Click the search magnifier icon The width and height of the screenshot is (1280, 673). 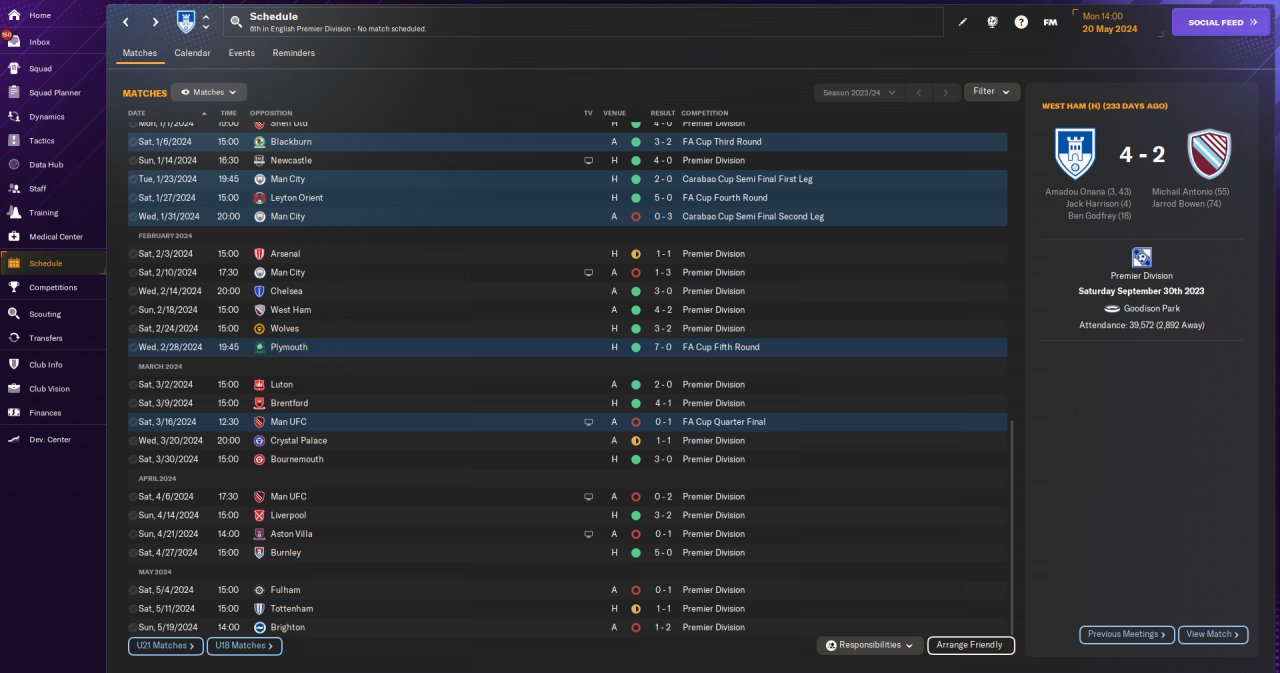tap(236, 21)
